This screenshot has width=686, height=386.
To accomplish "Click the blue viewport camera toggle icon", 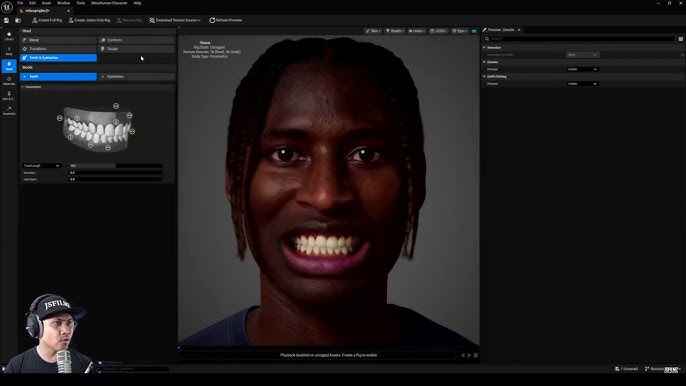I will (474, 31).
